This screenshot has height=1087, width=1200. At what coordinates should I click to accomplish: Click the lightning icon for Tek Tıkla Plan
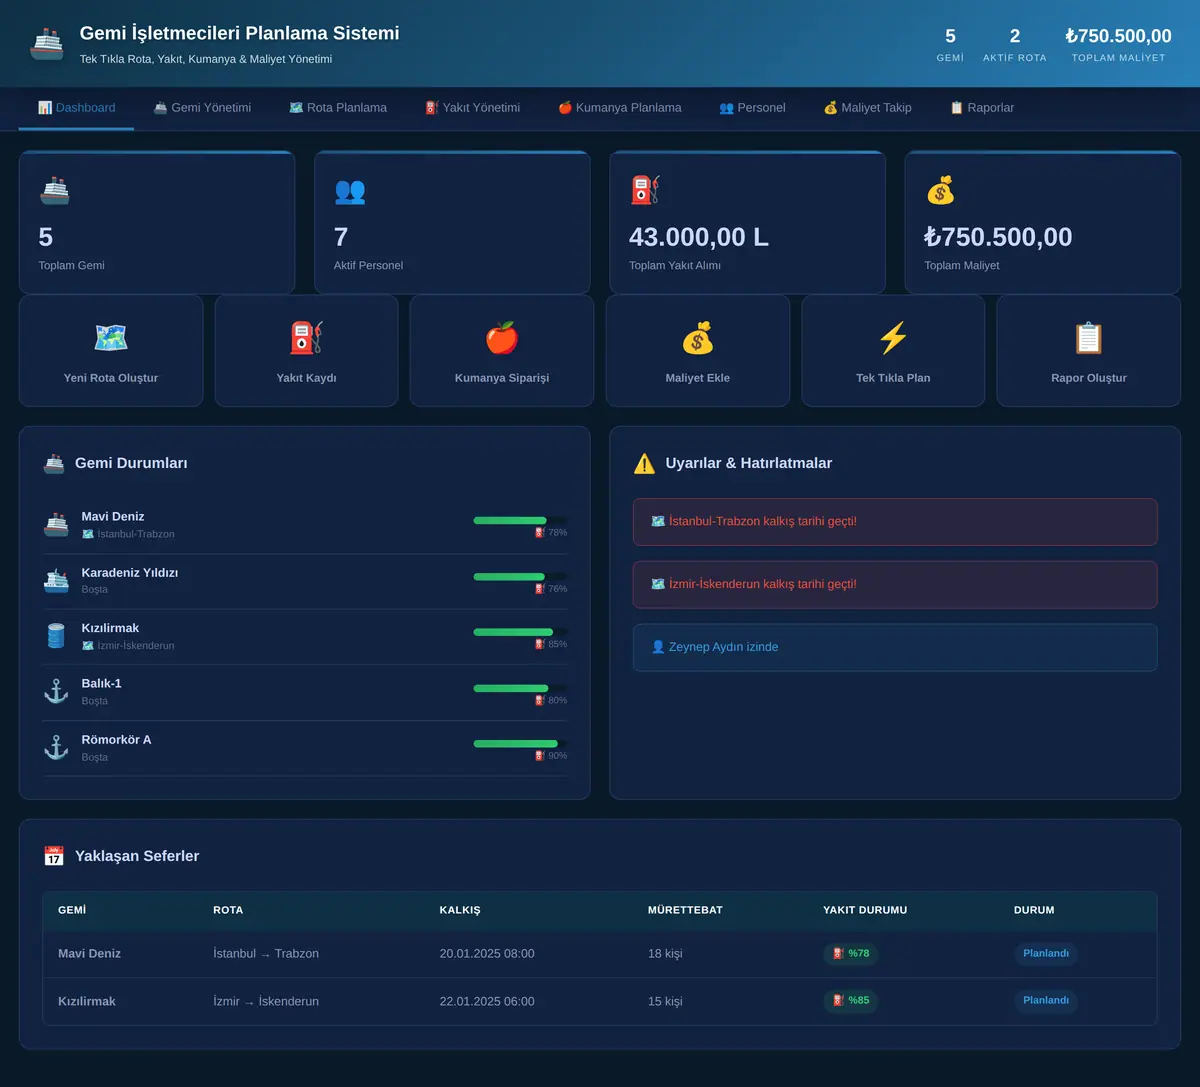tap(893, 338)
